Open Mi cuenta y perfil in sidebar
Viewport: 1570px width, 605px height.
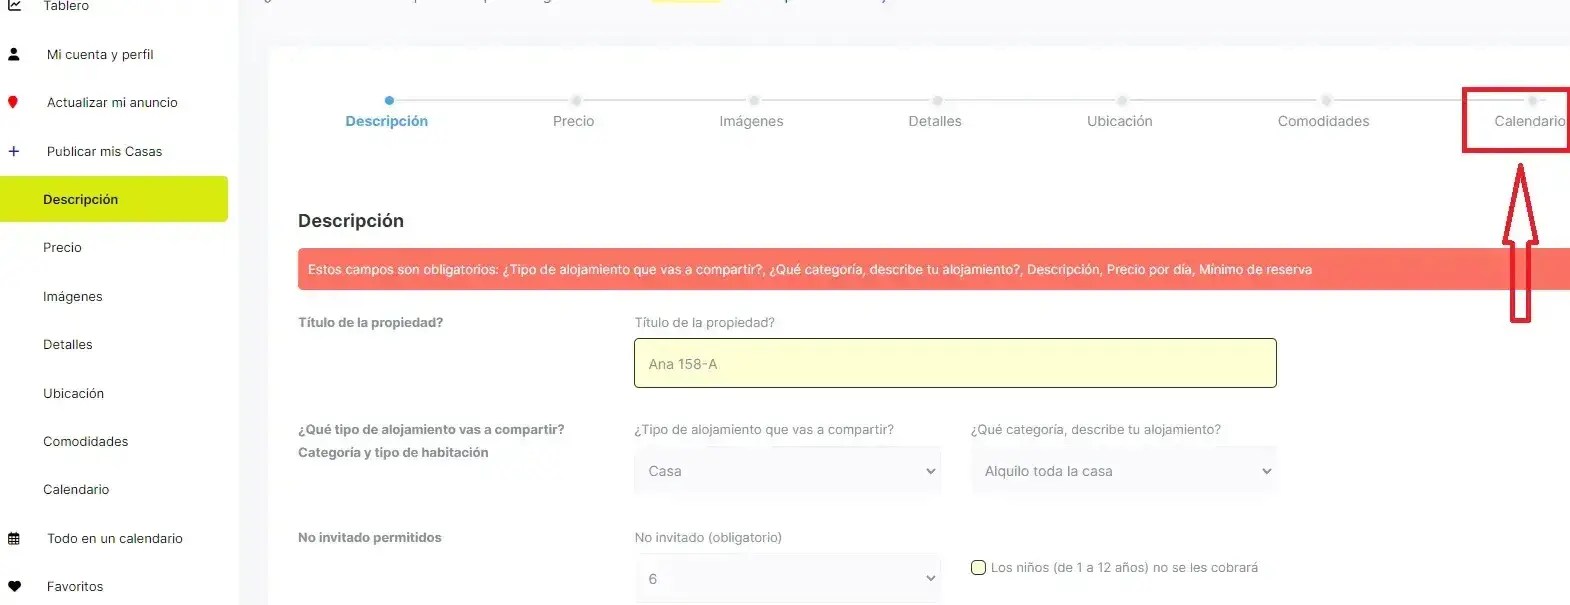[x=100, y=54]
